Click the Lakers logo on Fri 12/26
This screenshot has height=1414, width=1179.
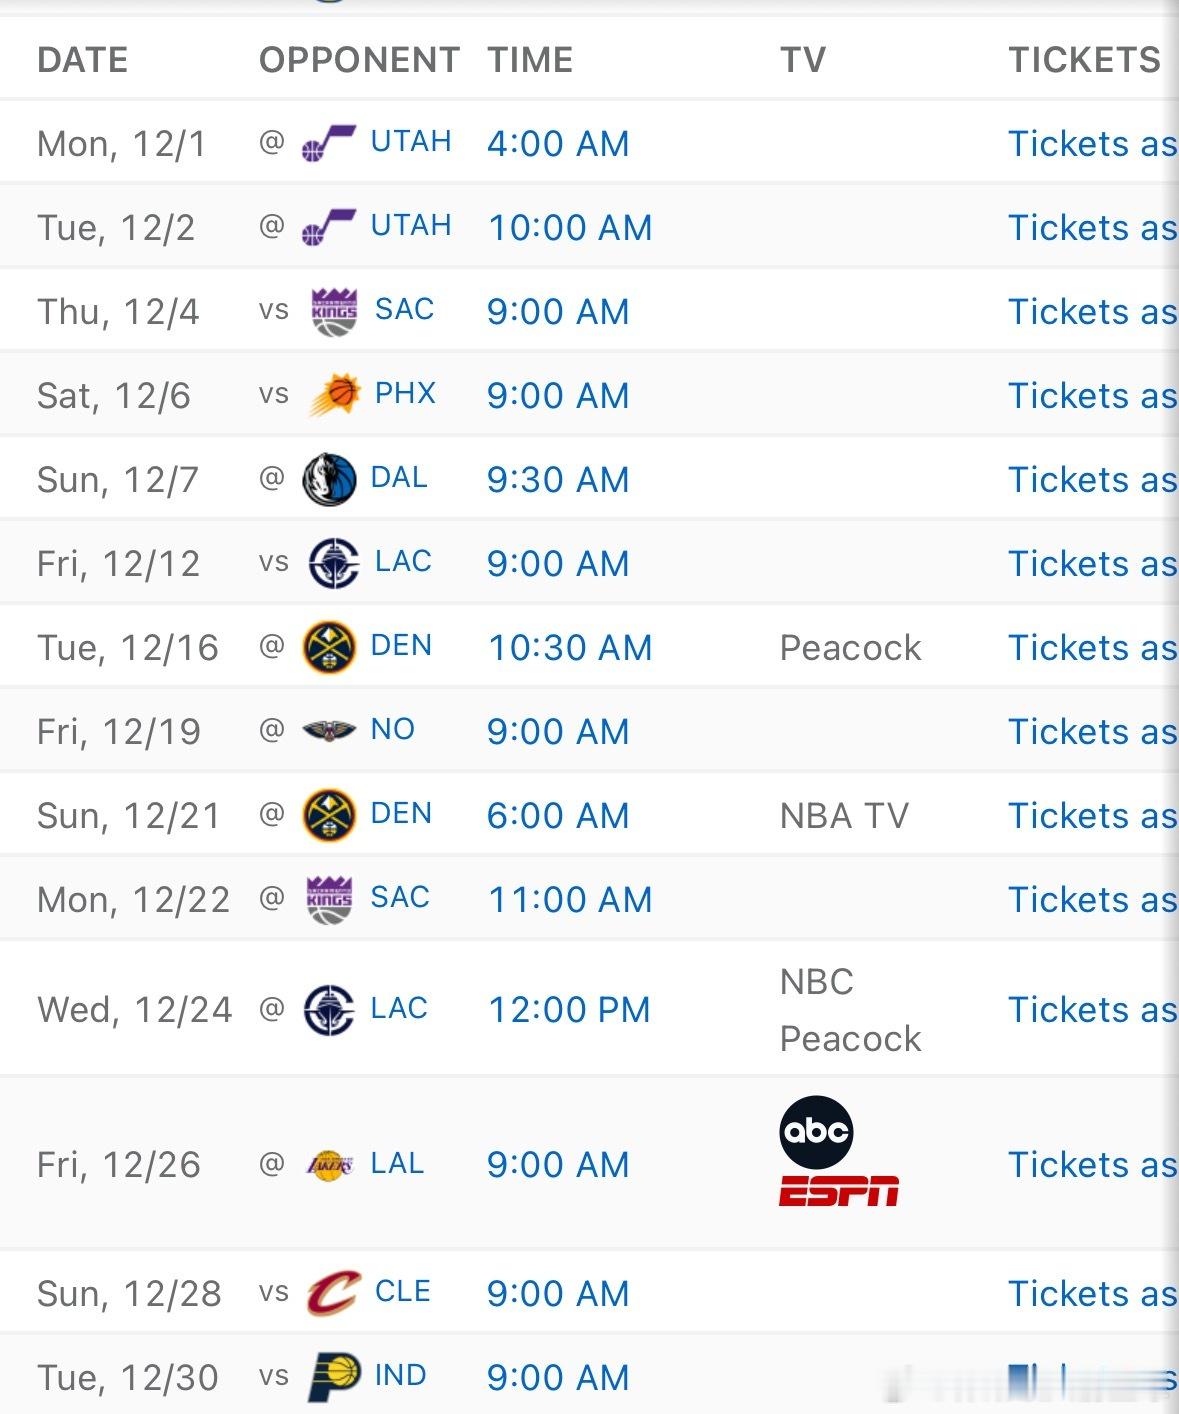coord(329,1165)
